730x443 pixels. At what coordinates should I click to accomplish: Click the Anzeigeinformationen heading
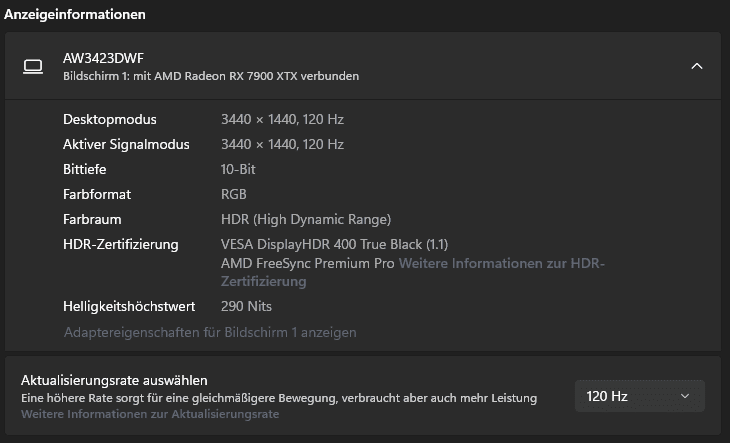click(75, 15)
